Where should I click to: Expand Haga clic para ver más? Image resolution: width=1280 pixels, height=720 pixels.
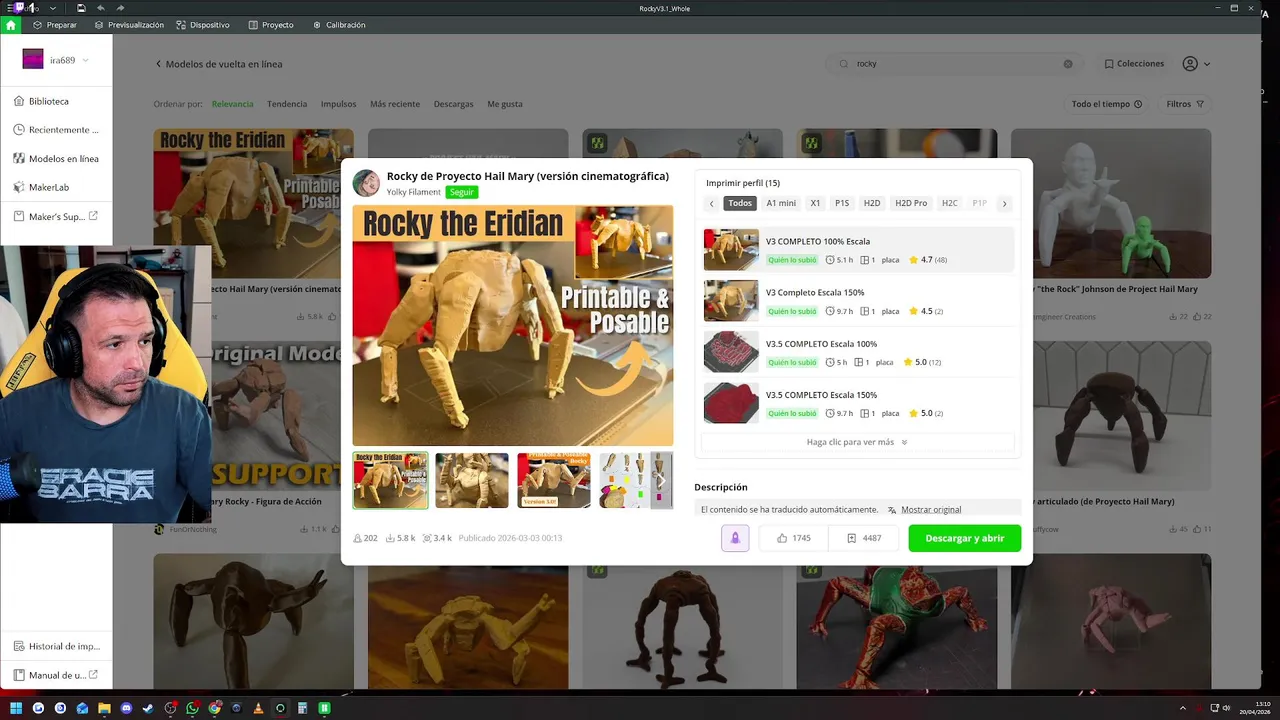[x=857, y=442]
